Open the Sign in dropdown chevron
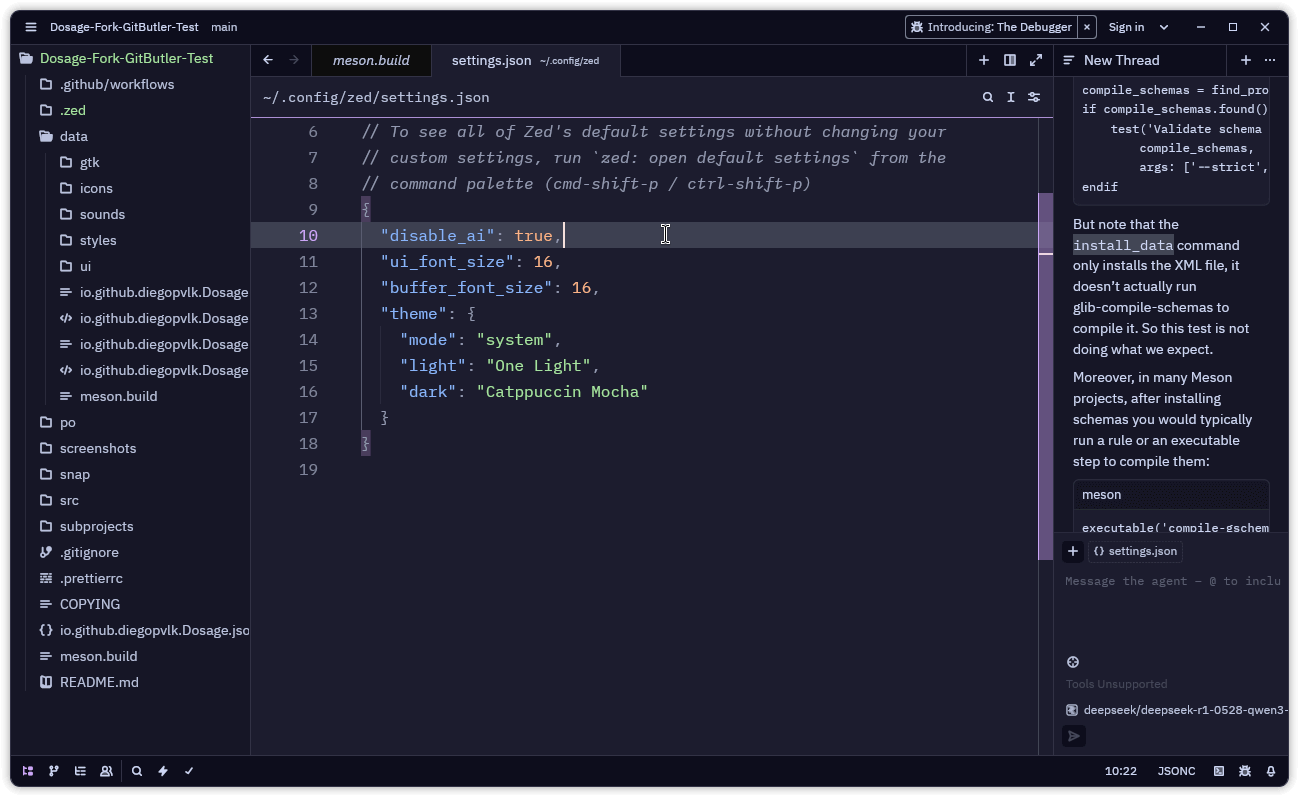 [1164, 27]
